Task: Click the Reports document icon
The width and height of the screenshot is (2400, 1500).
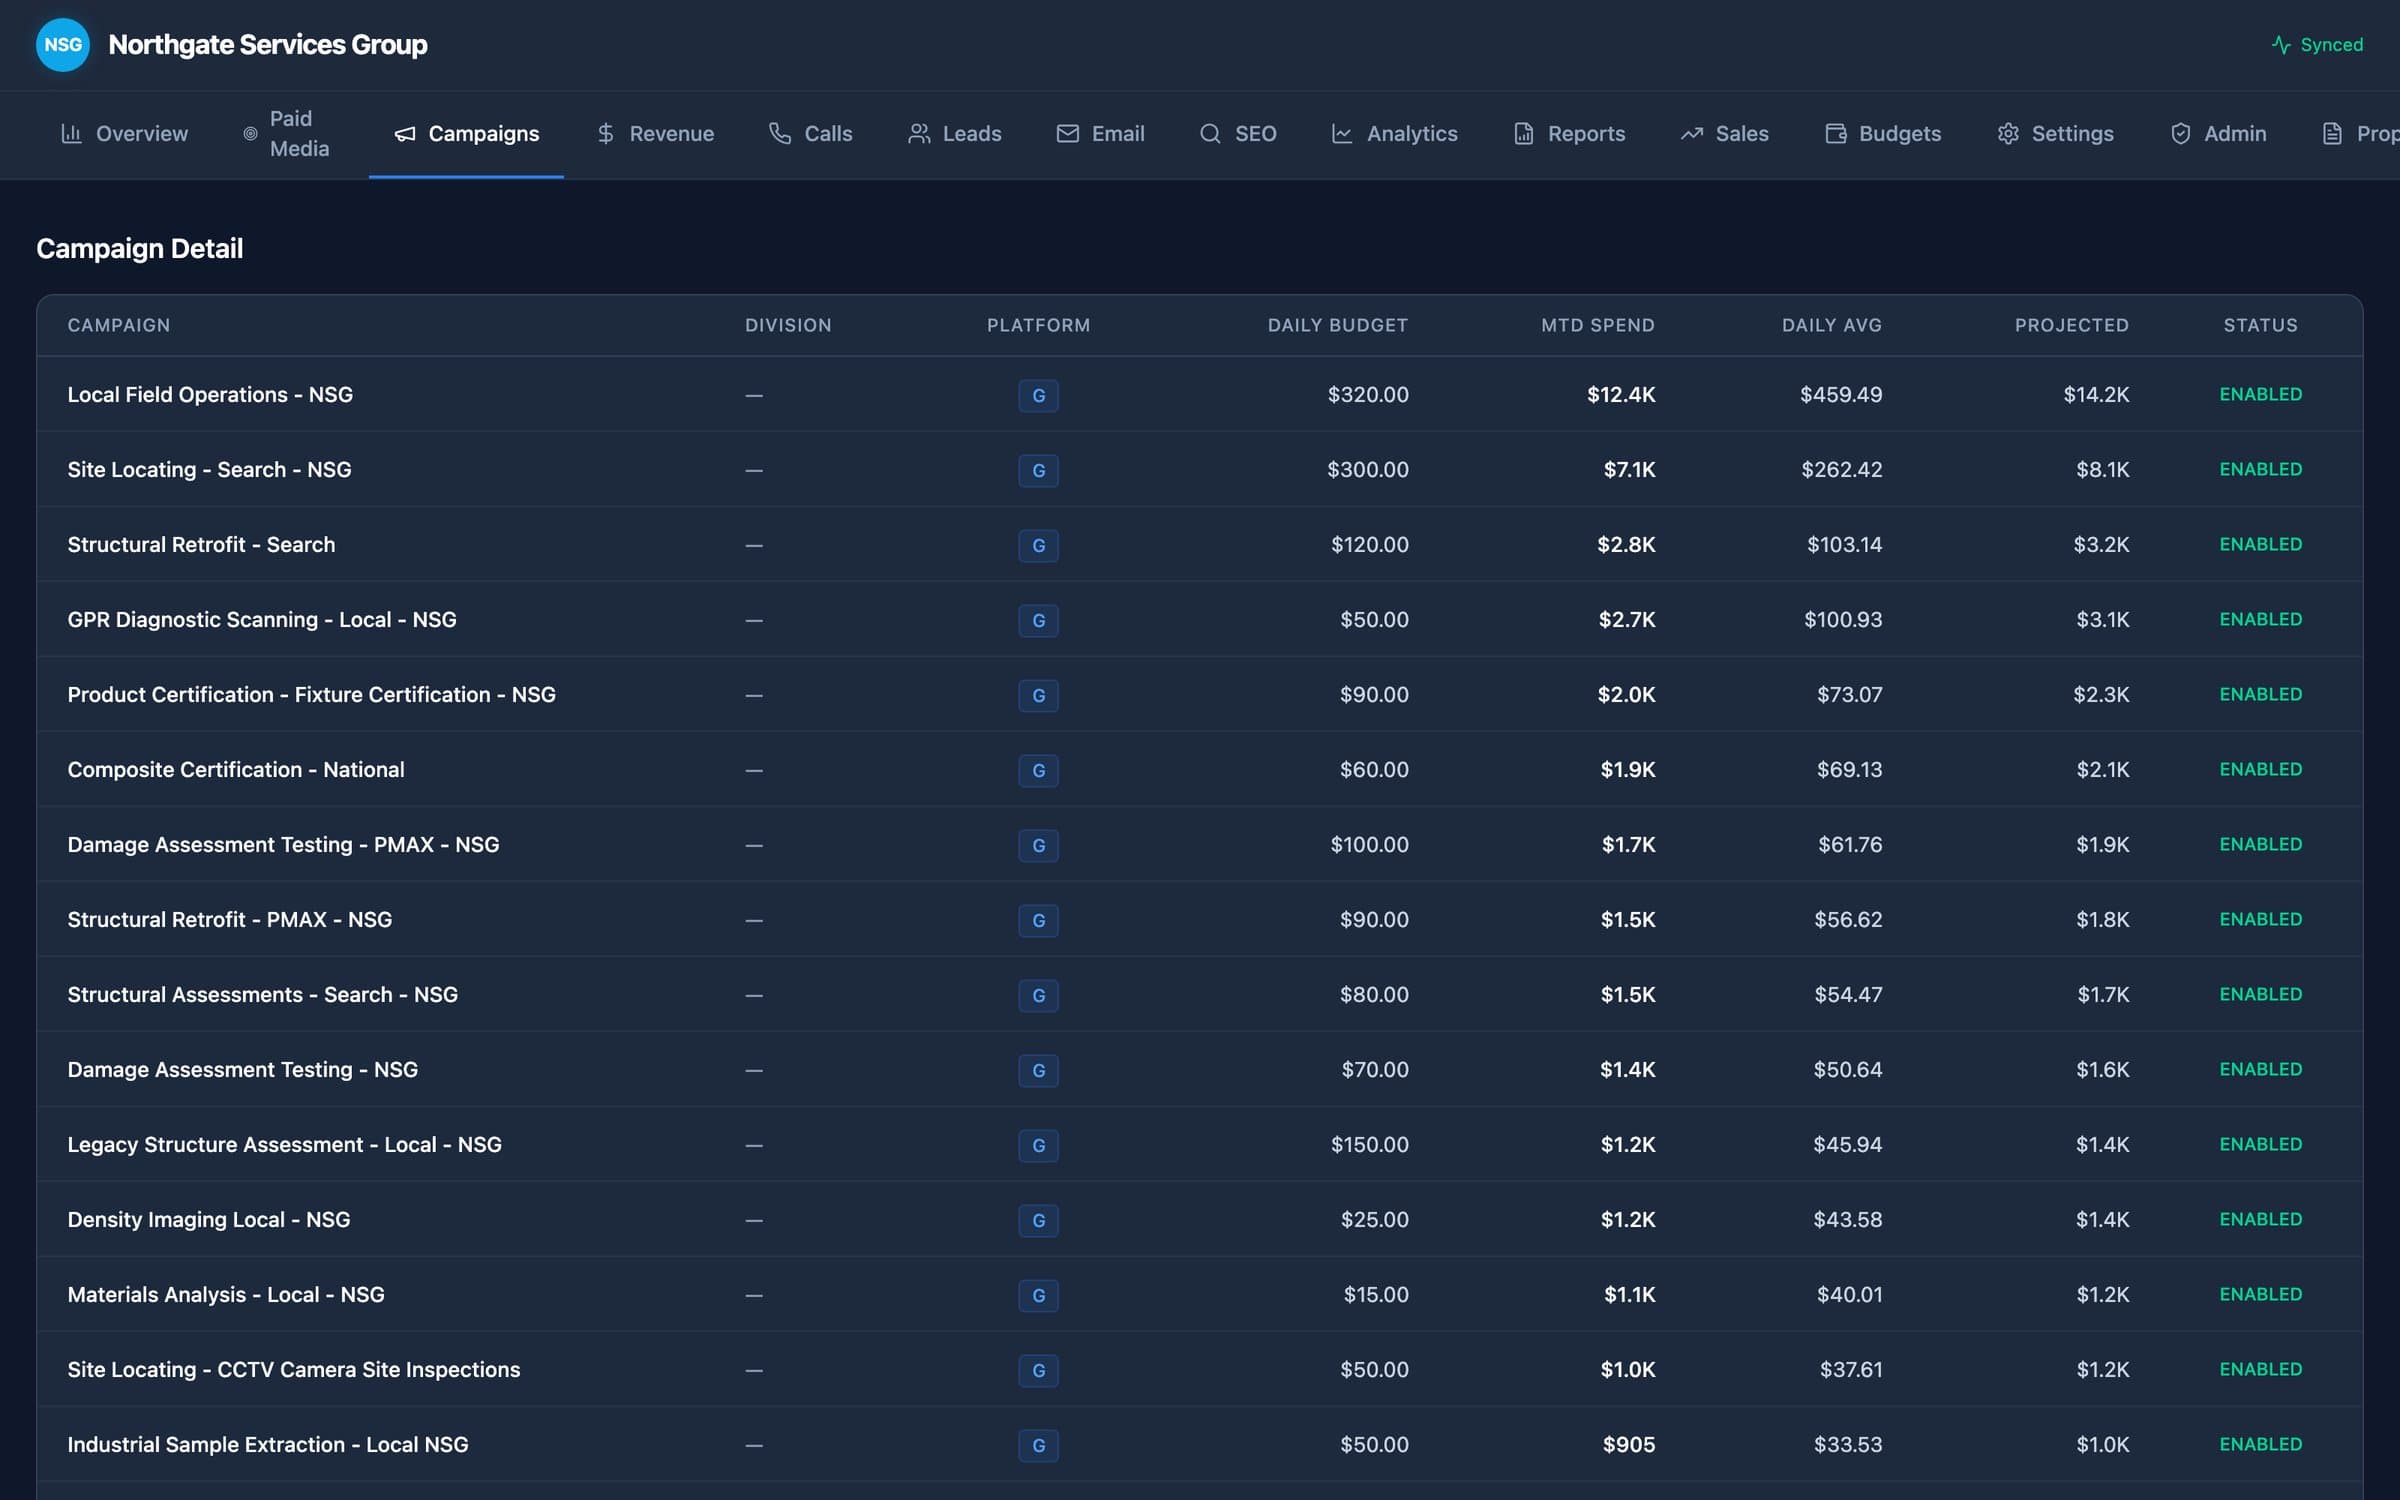Action: point(1523,133)
